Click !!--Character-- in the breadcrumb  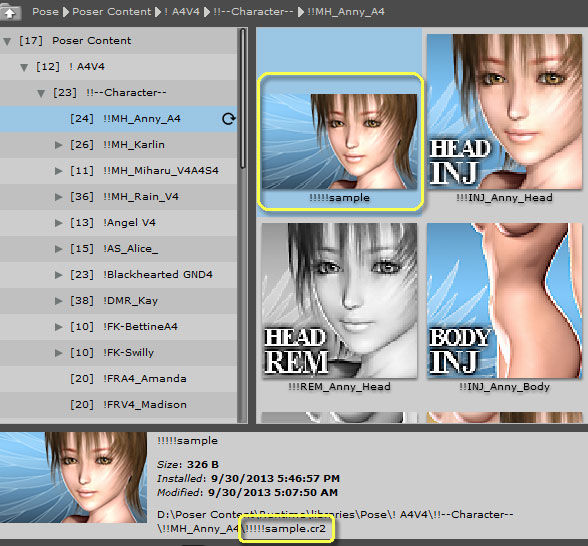253,12
